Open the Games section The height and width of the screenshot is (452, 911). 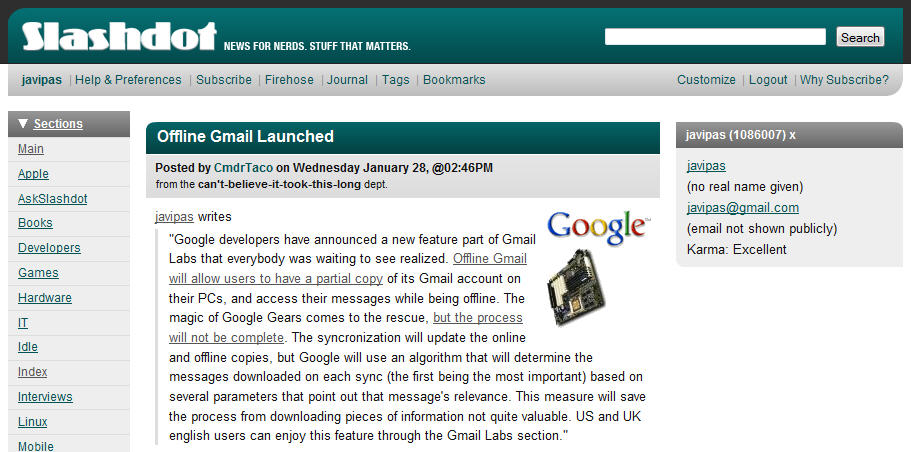(x=38, y=272)
